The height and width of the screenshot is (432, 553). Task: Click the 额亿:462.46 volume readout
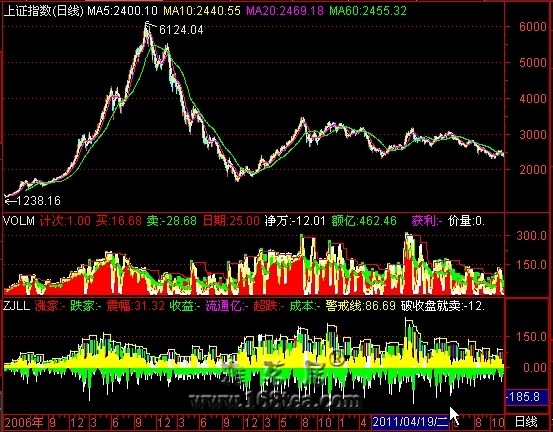pos(364,221)
